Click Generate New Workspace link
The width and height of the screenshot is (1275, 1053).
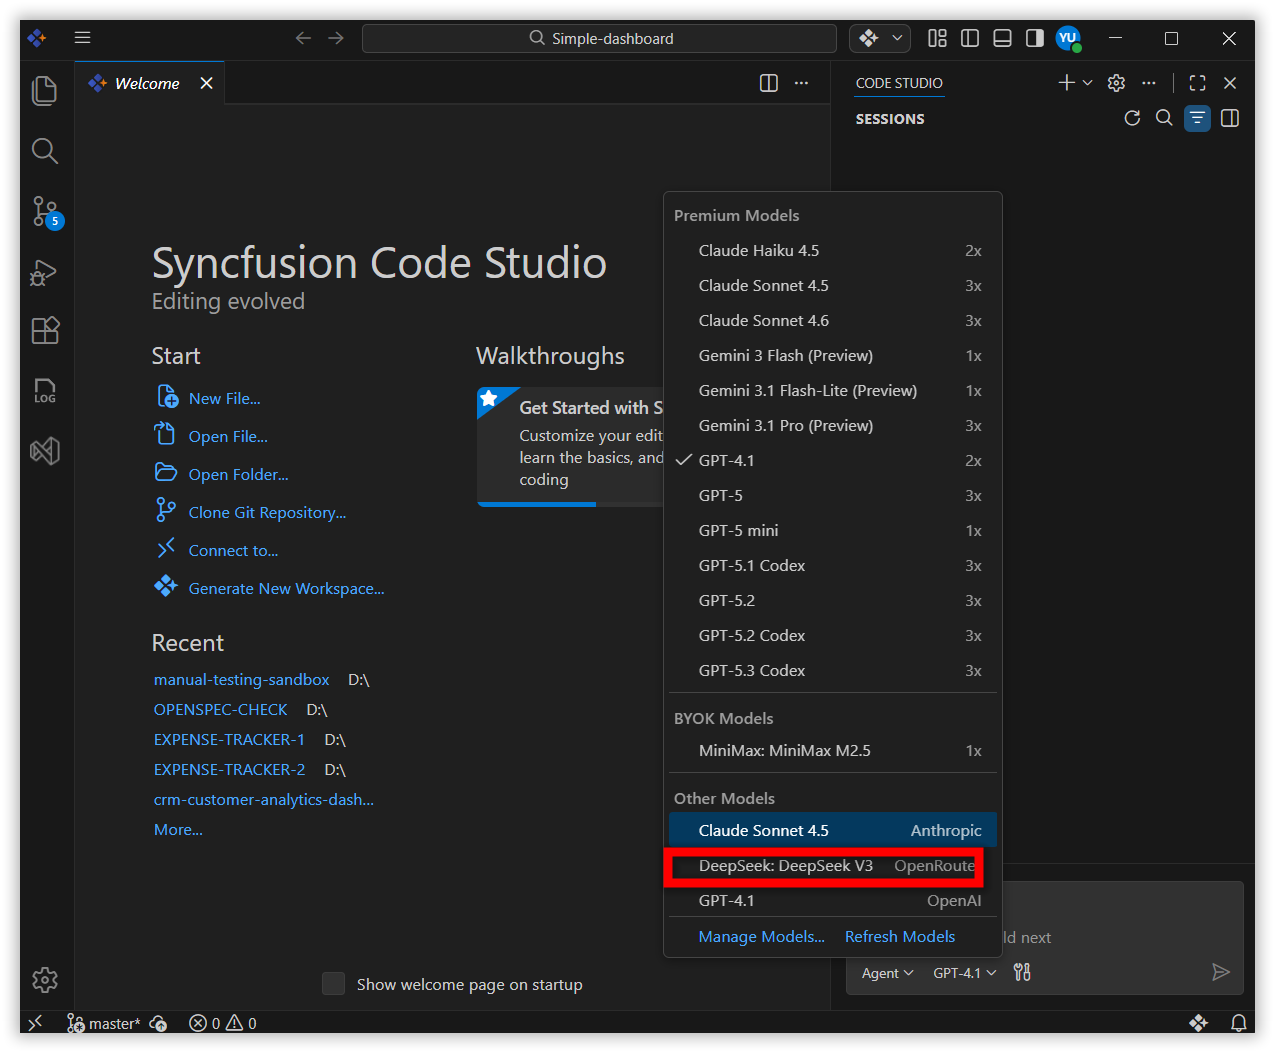coord(286,589)
